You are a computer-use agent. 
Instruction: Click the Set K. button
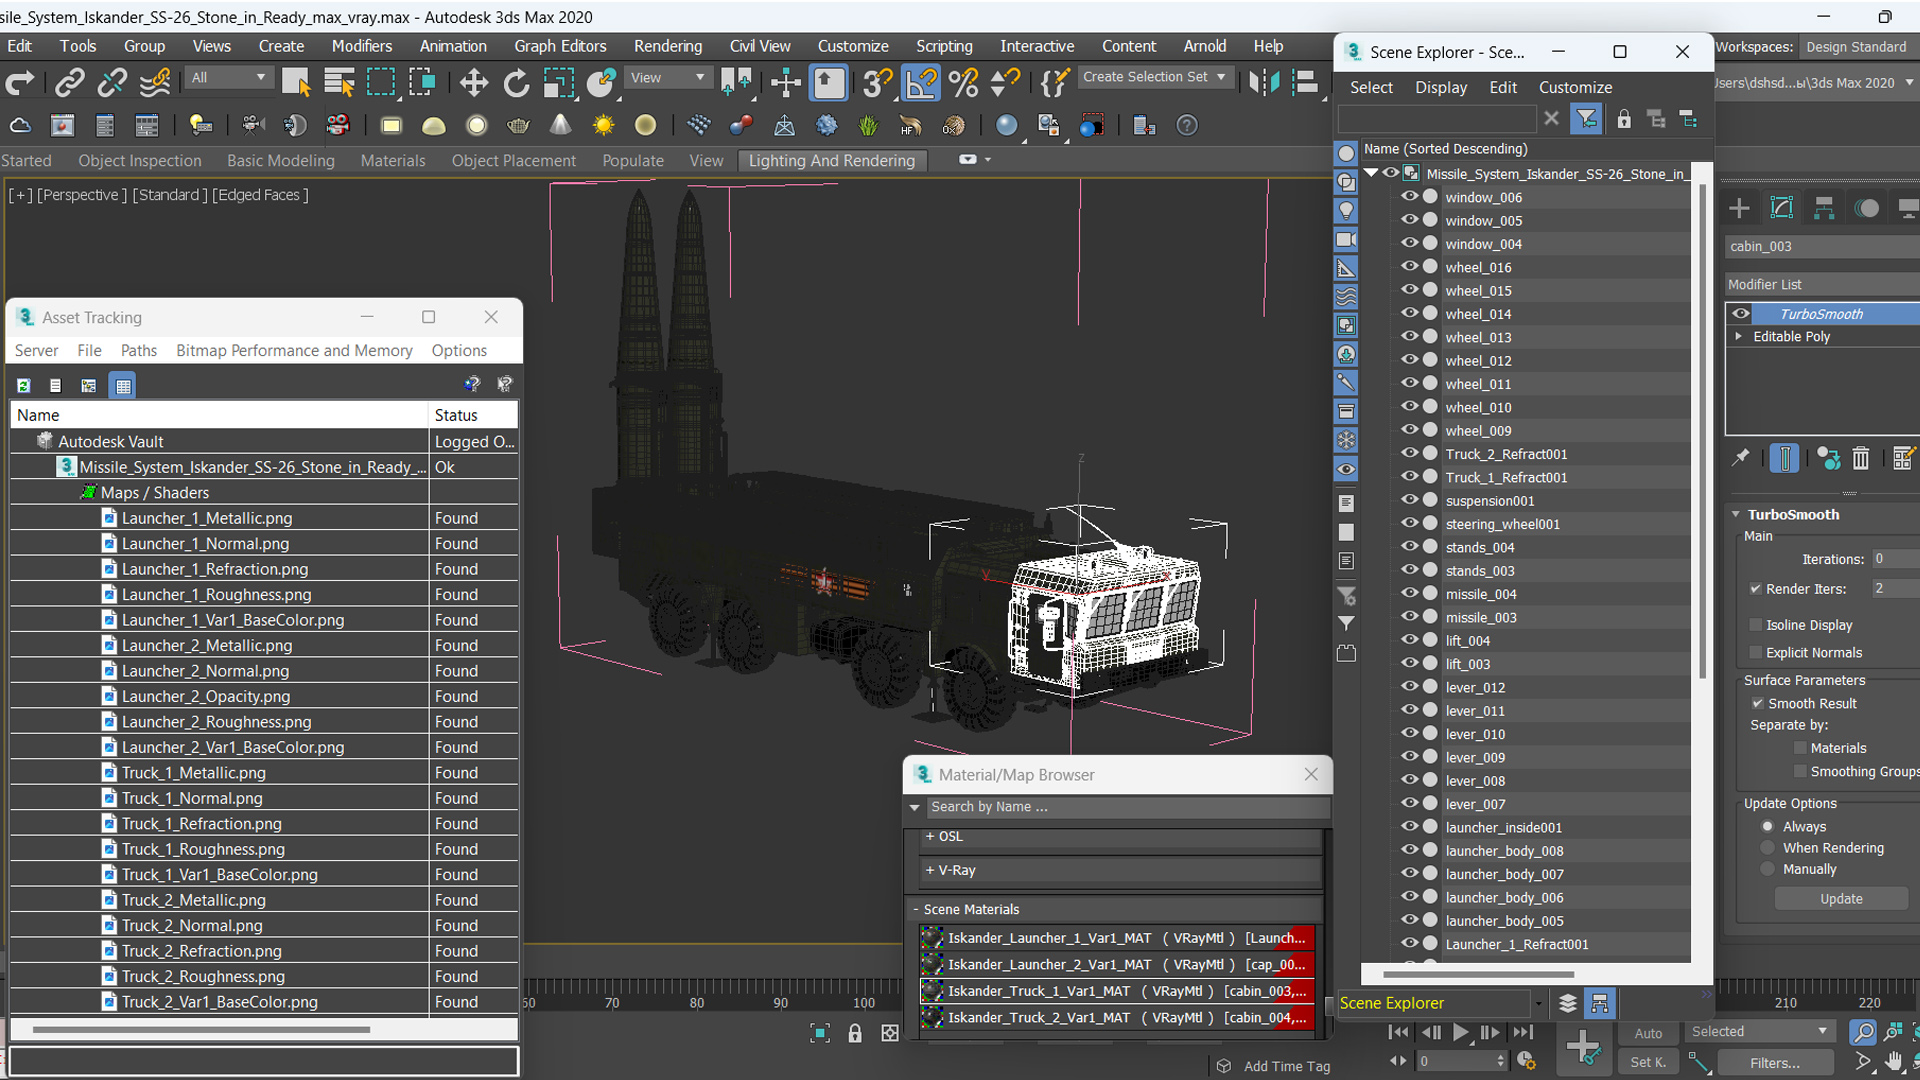(x=1648, y=1062)
